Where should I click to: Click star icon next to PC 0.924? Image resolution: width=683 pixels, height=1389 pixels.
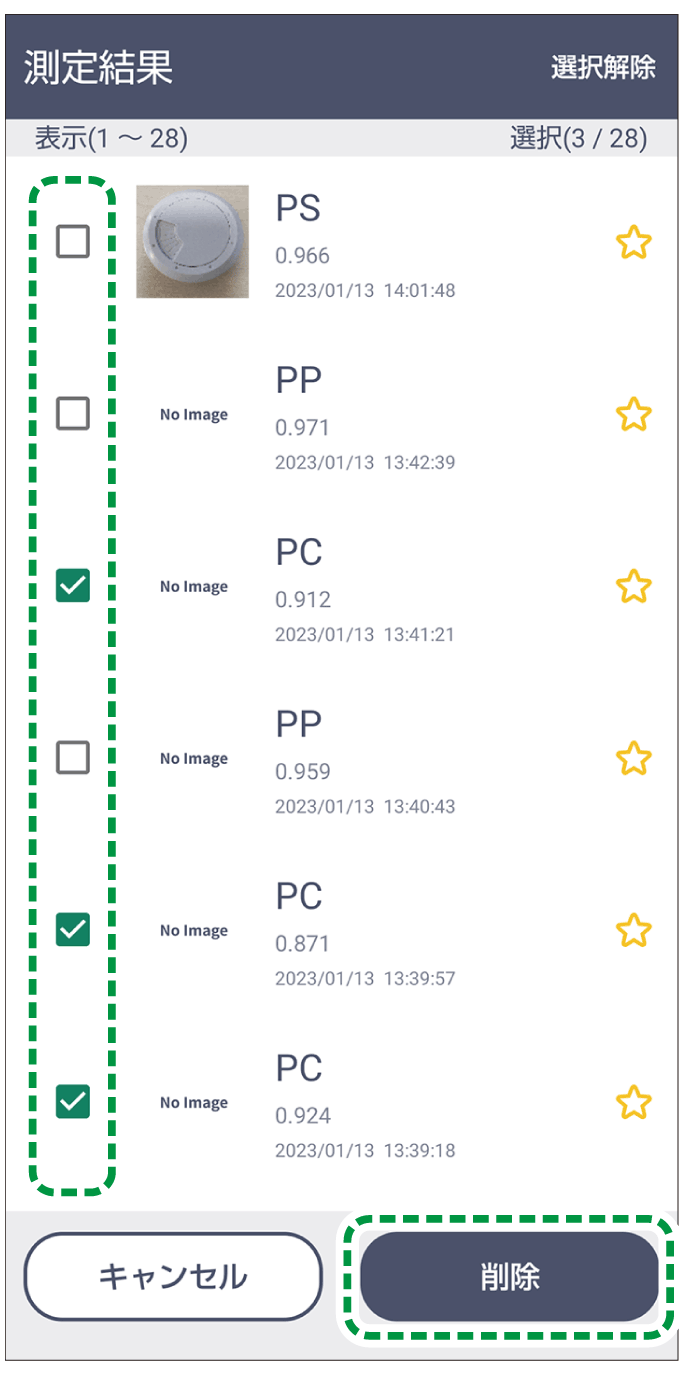tap(633, 1102)
